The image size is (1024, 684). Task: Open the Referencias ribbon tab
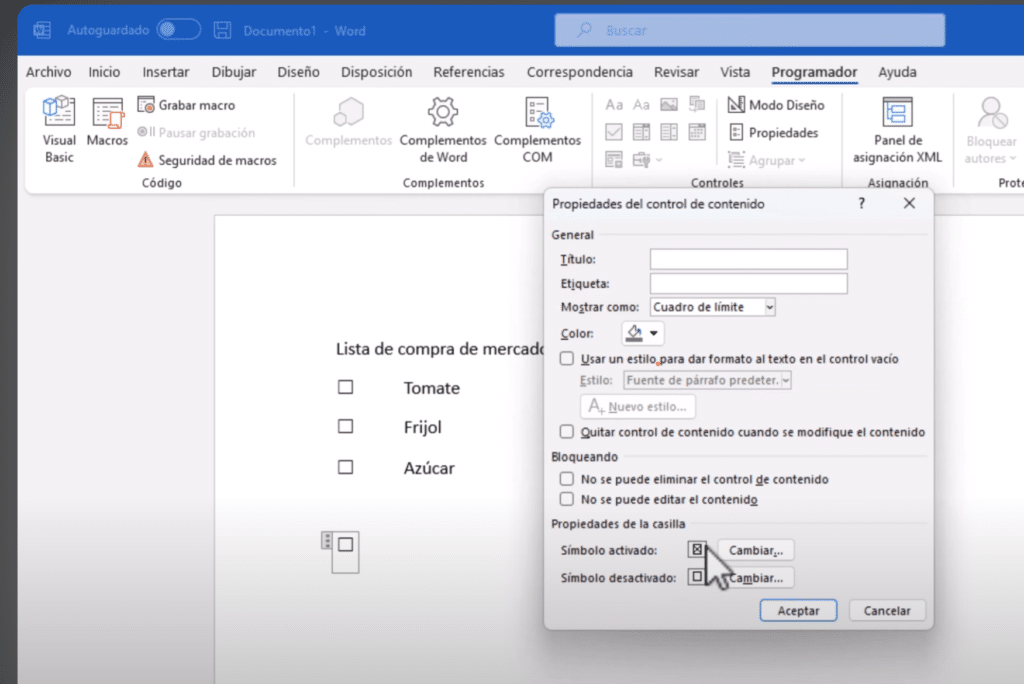[468, 72]
